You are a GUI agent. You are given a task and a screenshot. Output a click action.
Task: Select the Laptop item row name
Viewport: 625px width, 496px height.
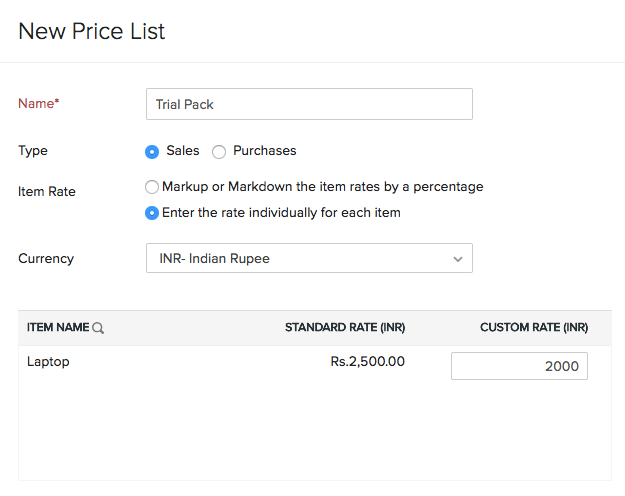tap(48, 362)
